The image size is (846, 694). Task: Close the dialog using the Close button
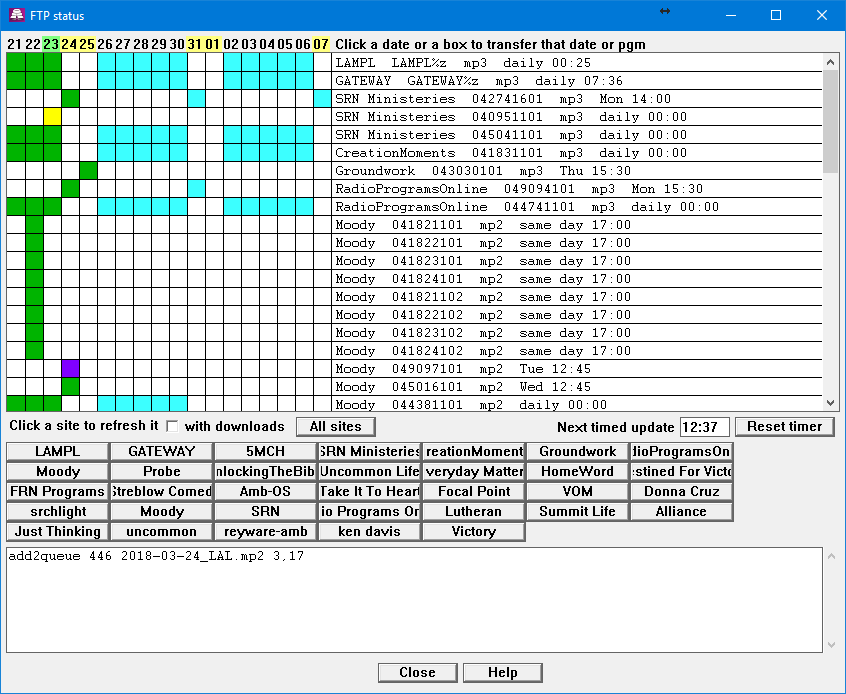pyautogui.click(x=418, y=672)
